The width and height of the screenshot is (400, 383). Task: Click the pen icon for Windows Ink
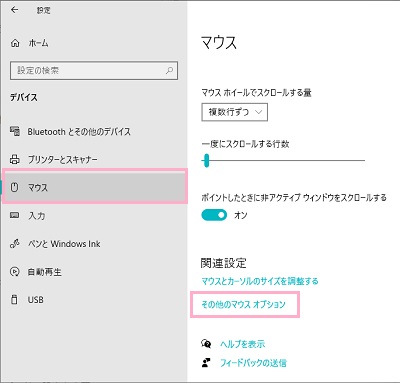coord(15,244)
